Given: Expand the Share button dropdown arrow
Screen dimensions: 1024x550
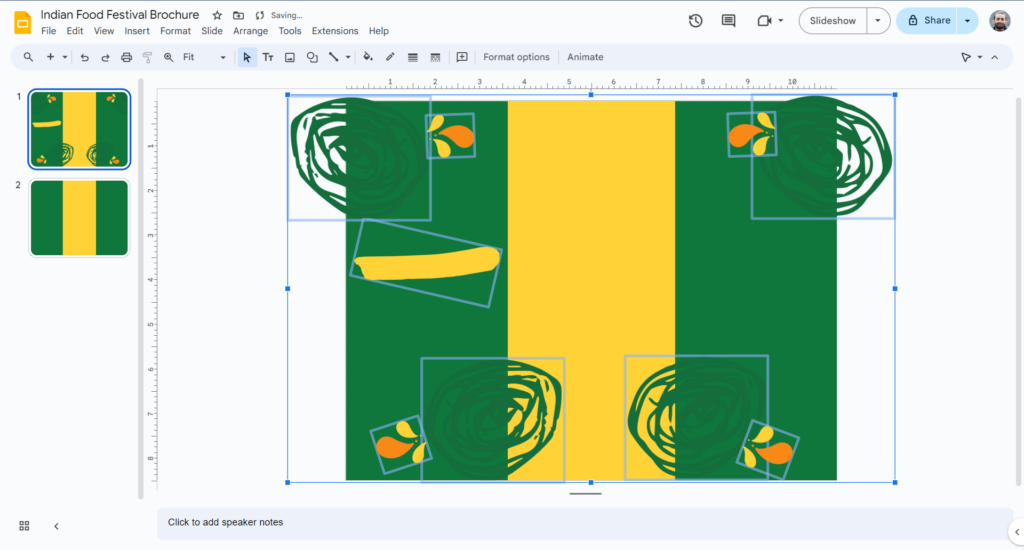Looking at the screenshot, I should click(967, 20).
